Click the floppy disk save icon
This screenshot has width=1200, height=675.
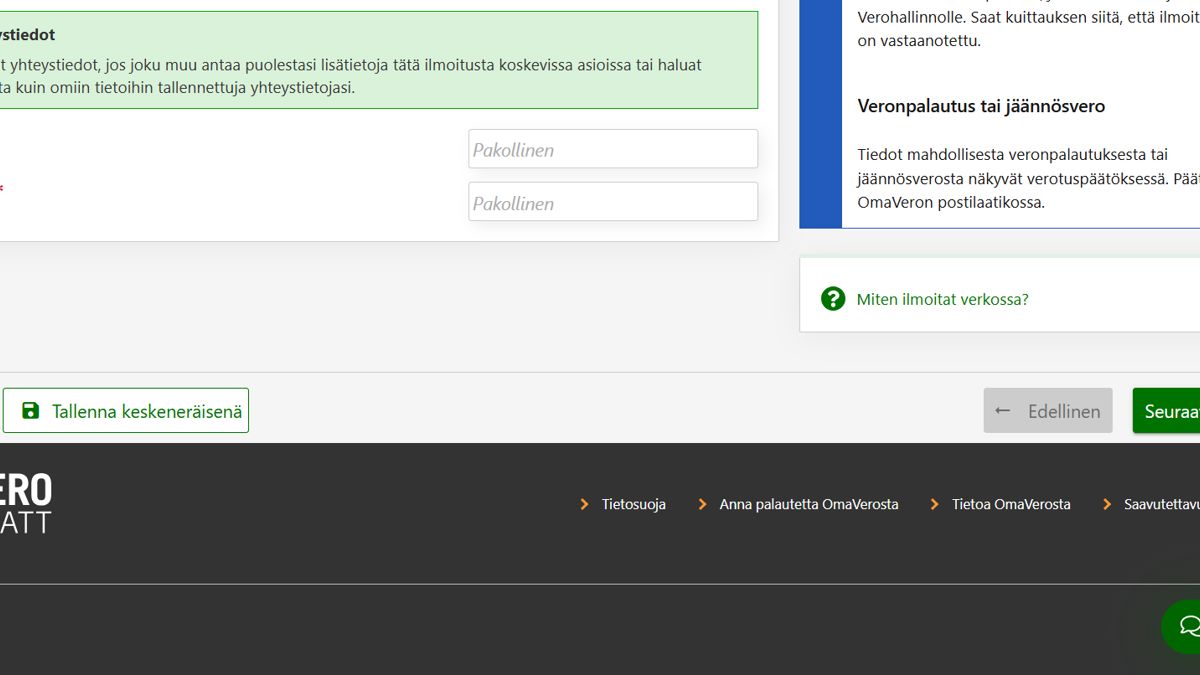[x=31, y=411]
